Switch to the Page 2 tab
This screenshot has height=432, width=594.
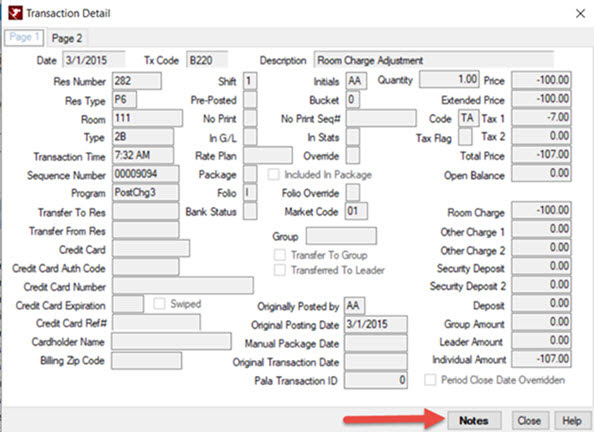pos(67,38)
